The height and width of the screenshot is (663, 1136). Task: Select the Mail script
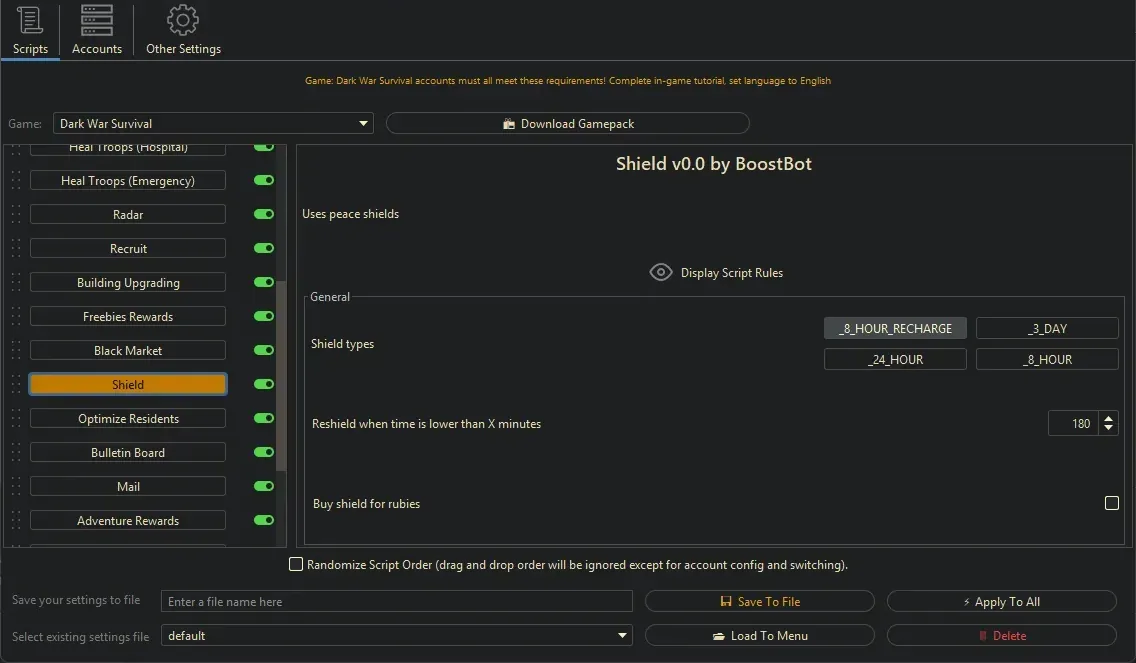click(128, 487)
